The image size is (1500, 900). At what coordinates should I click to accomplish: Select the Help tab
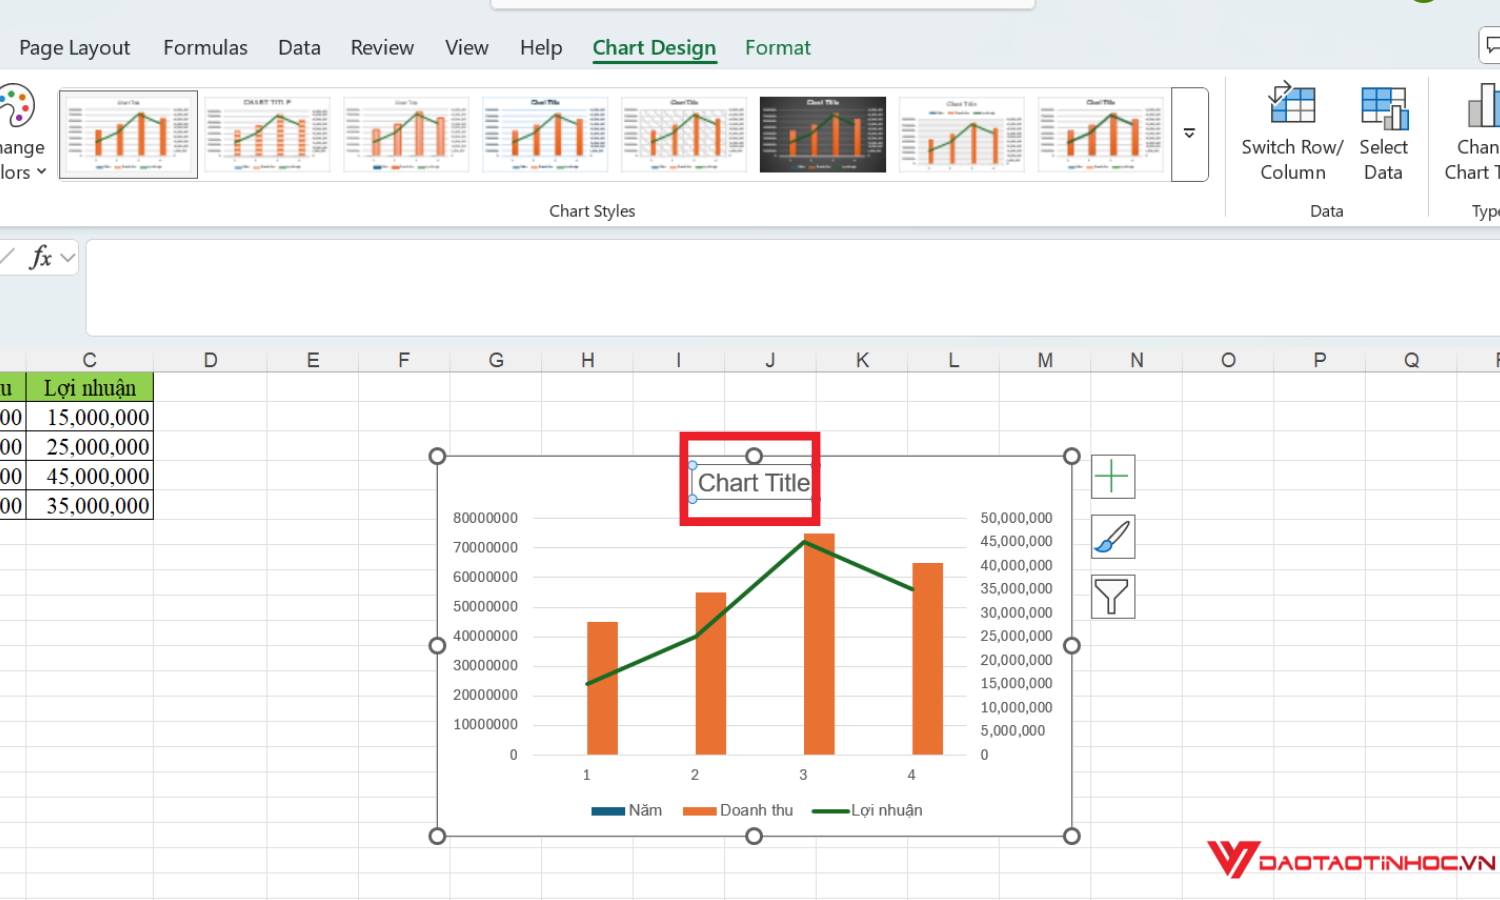point(541,48)
